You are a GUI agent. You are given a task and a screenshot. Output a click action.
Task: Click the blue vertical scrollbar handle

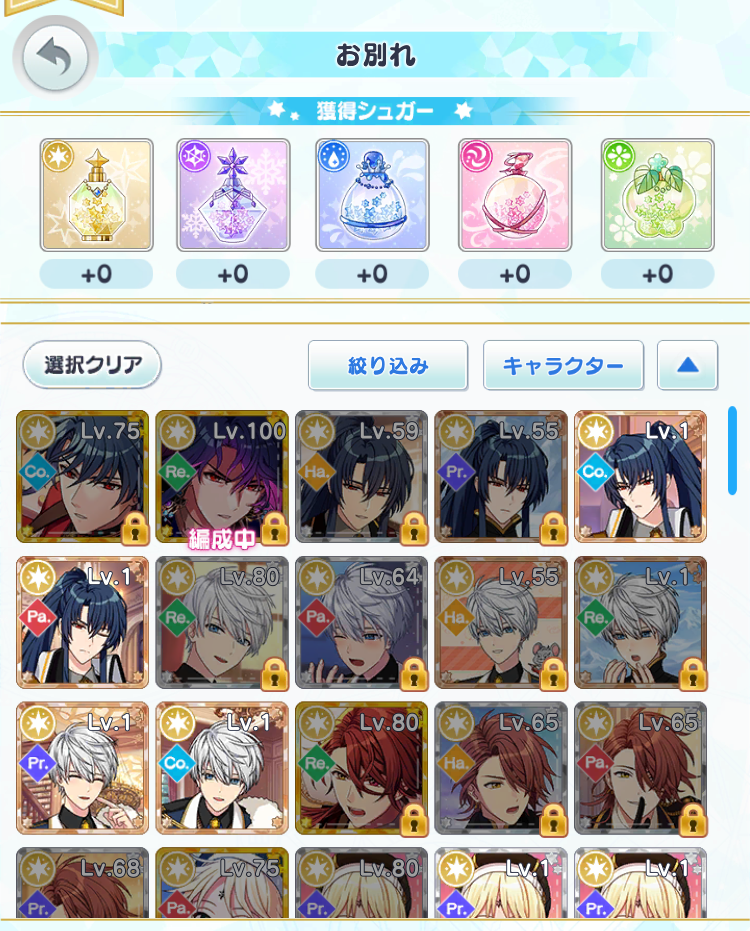pos(732,450)
